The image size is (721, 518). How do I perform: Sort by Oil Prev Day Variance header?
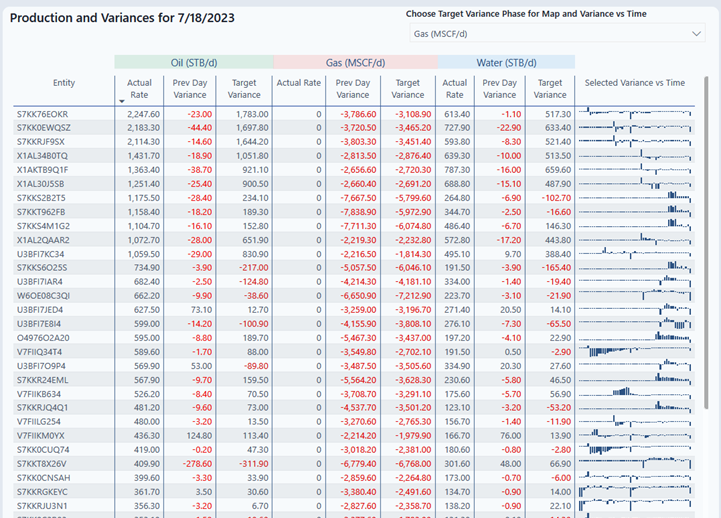[189, 89]
